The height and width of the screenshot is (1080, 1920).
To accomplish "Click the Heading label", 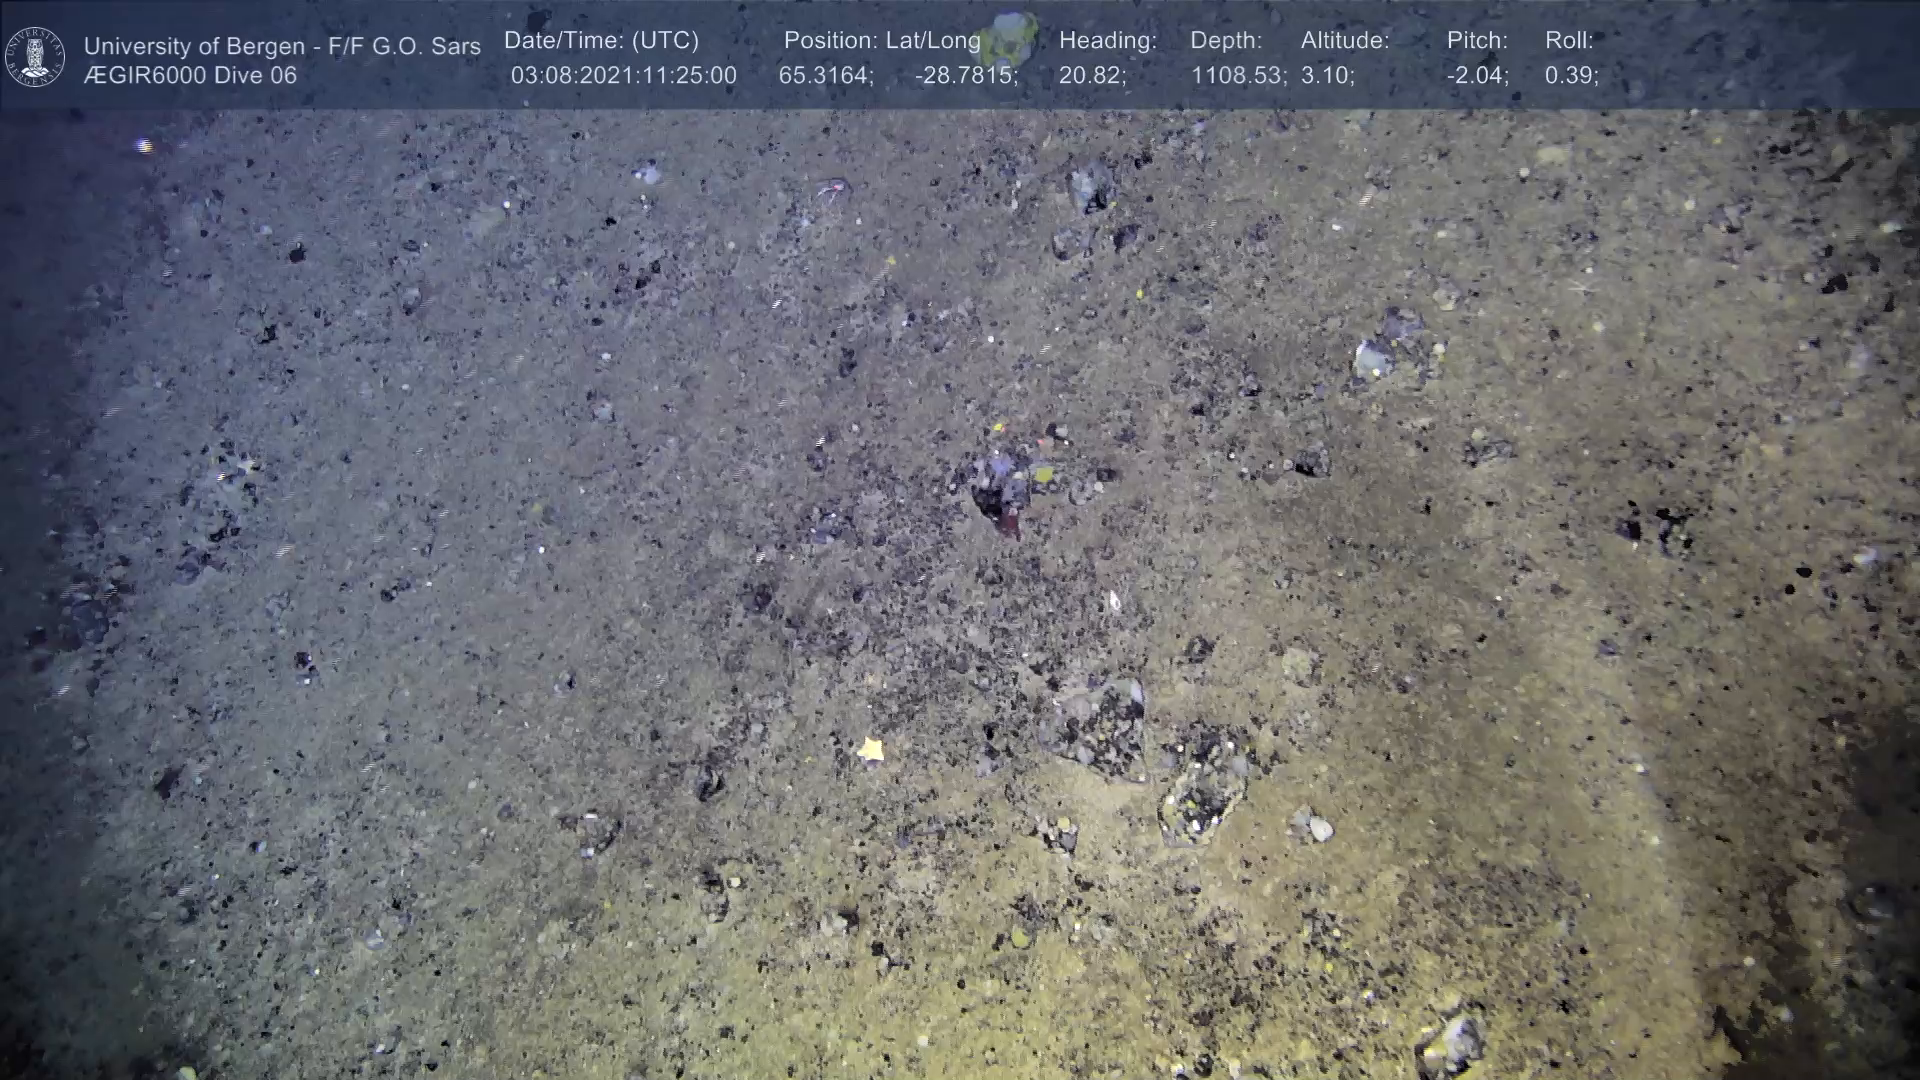I will coord(1107,41).
